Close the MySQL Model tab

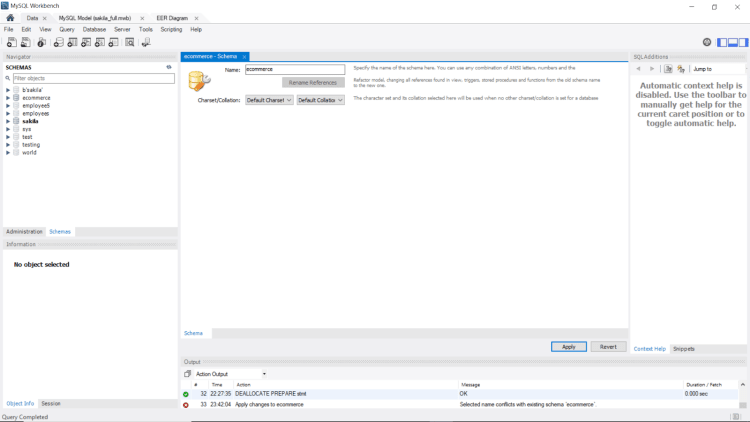[x=142, y=18]
